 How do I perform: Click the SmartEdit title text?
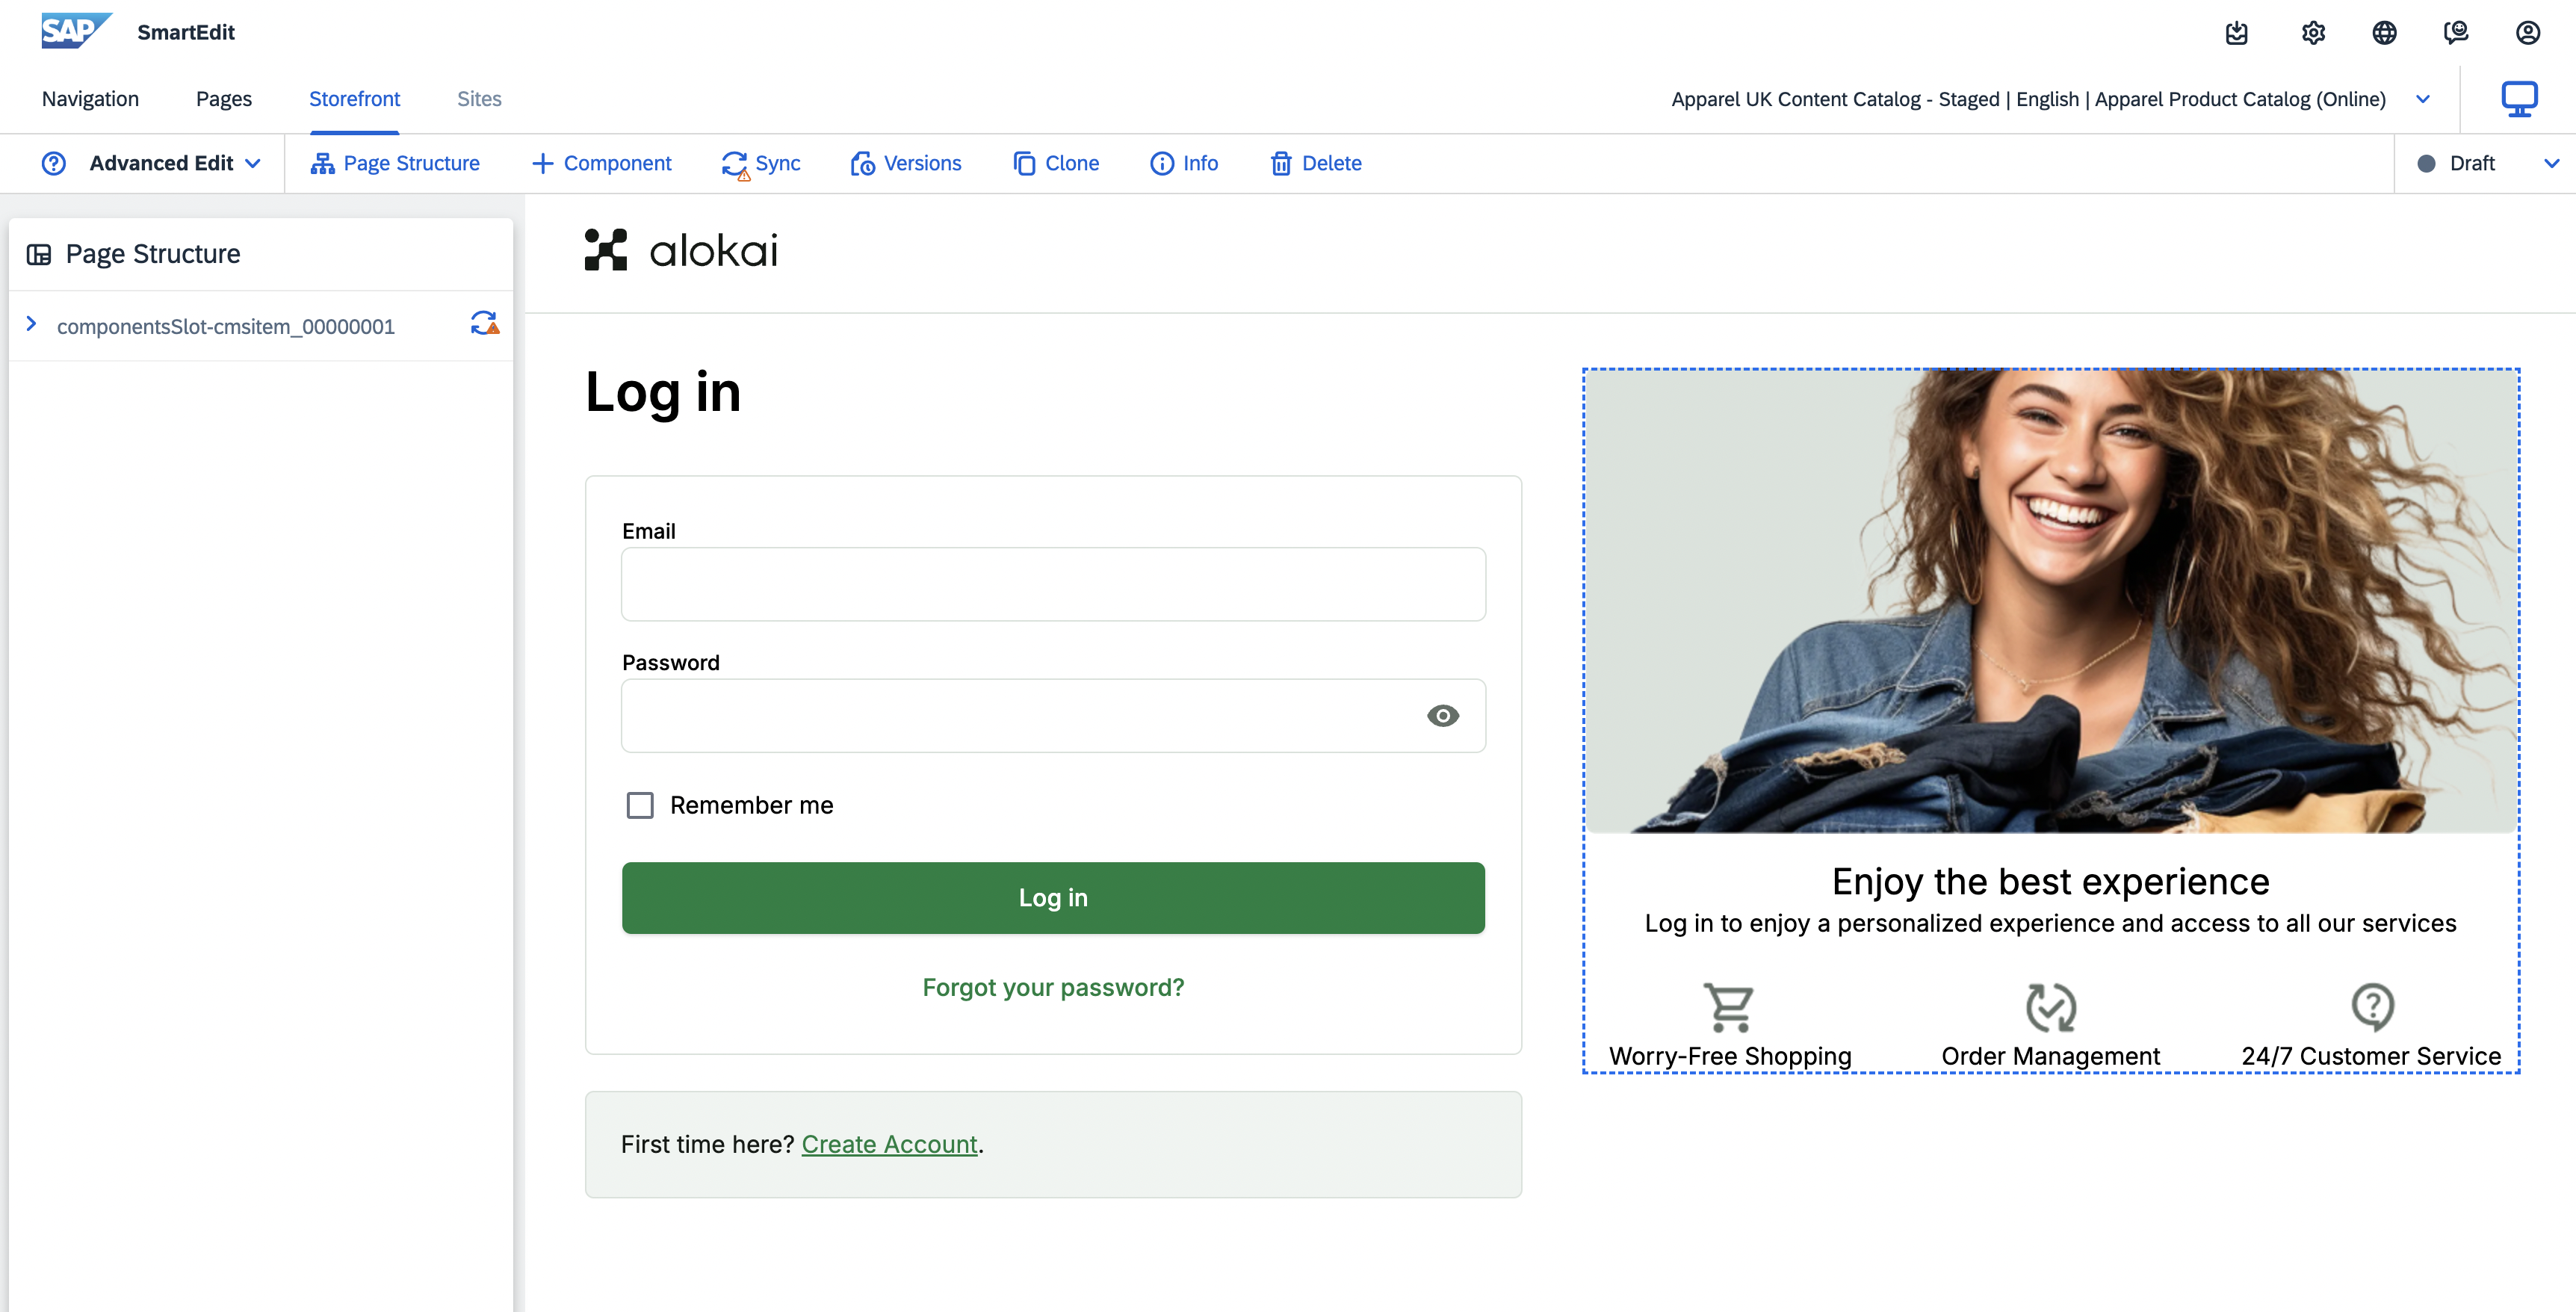coord(186,32)
